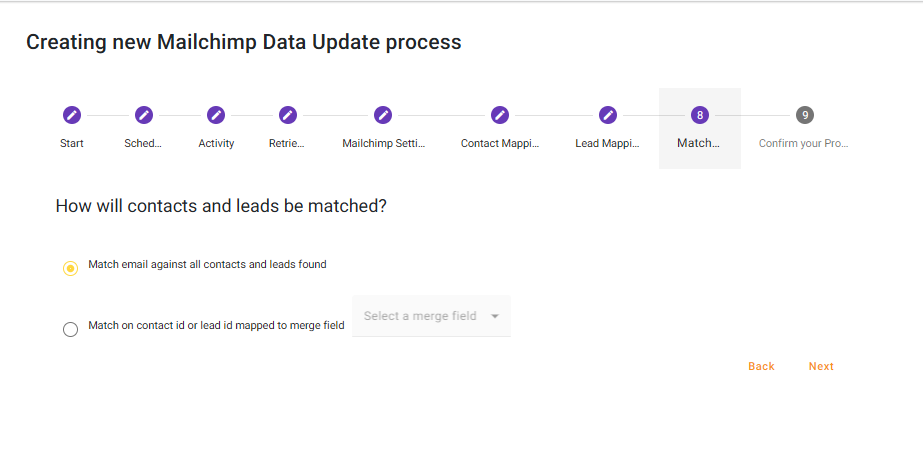Select Match email against all contacts radio
Screen dimensions: 923x452
pyautogui.click(x=70, y=268)
